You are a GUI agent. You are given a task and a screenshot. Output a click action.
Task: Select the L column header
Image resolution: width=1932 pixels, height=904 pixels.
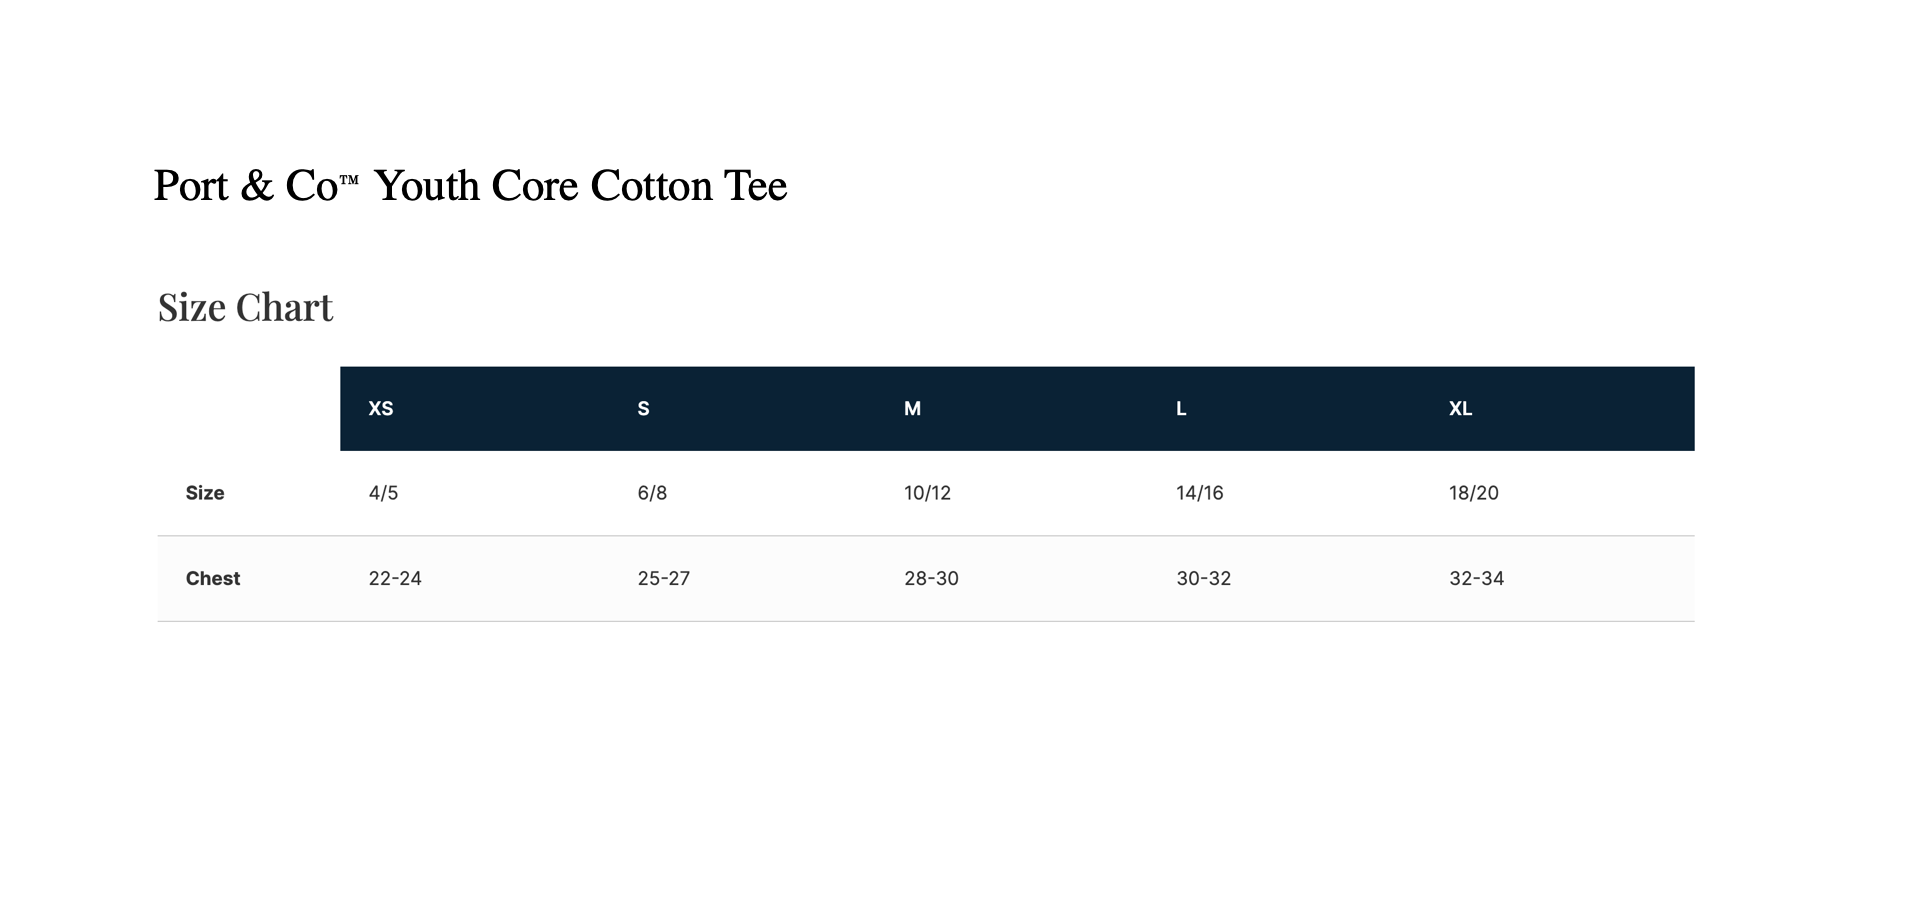point(1182,408)
